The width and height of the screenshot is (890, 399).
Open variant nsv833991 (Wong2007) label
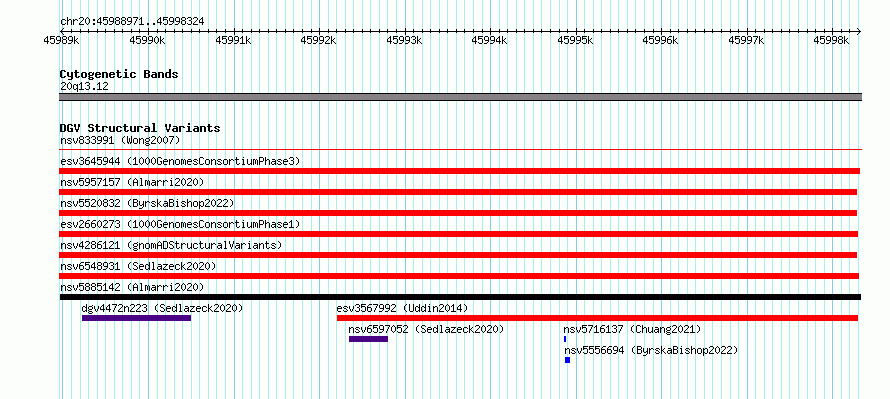click(120, 140)
